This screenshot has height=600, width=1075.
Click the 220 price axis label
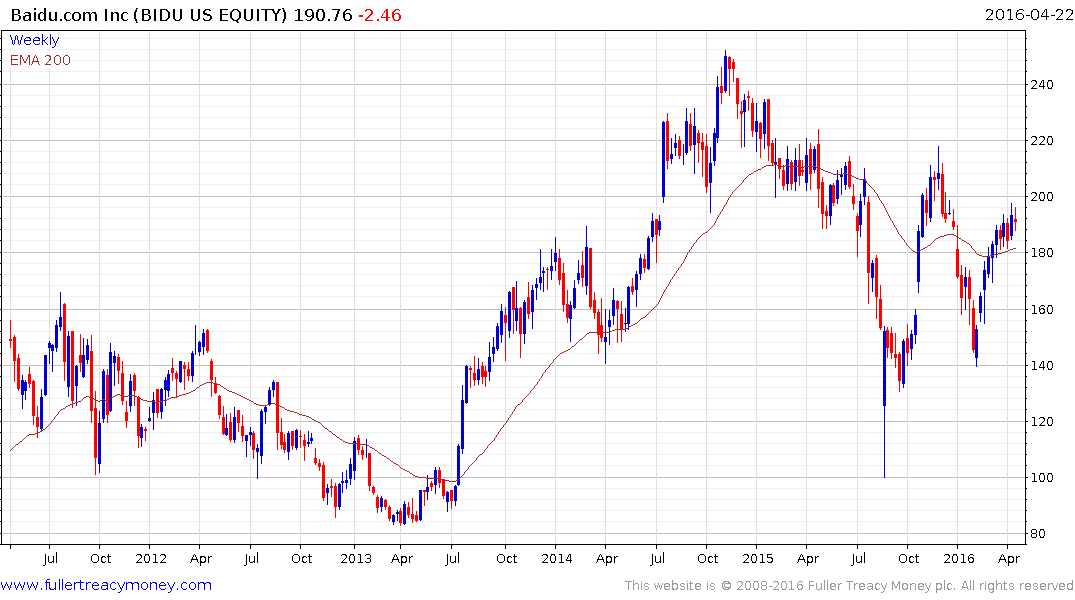tap(1042, 141)
